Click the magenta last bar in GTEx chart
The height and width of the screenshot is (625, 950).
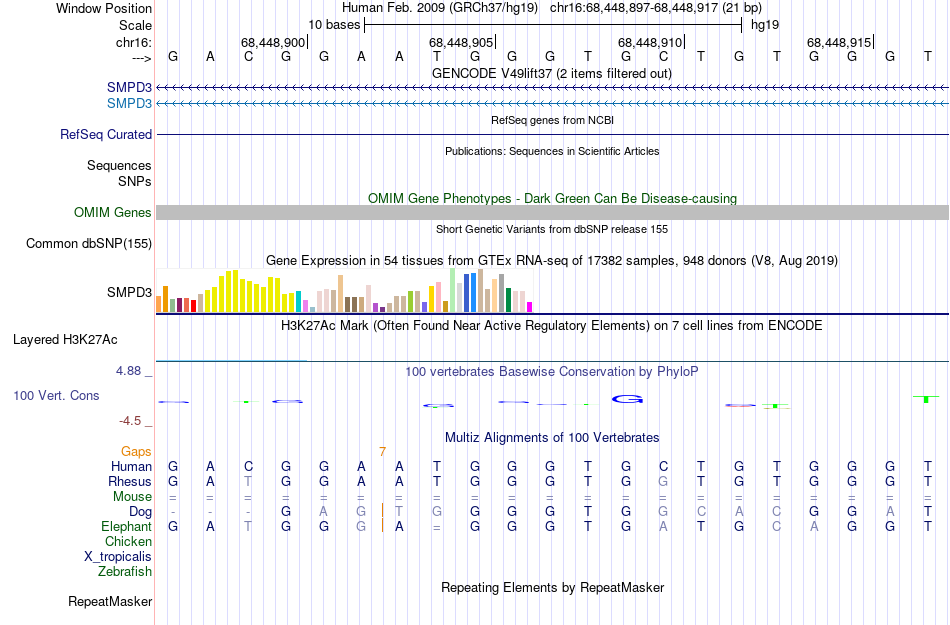click(x=530, y=307)
